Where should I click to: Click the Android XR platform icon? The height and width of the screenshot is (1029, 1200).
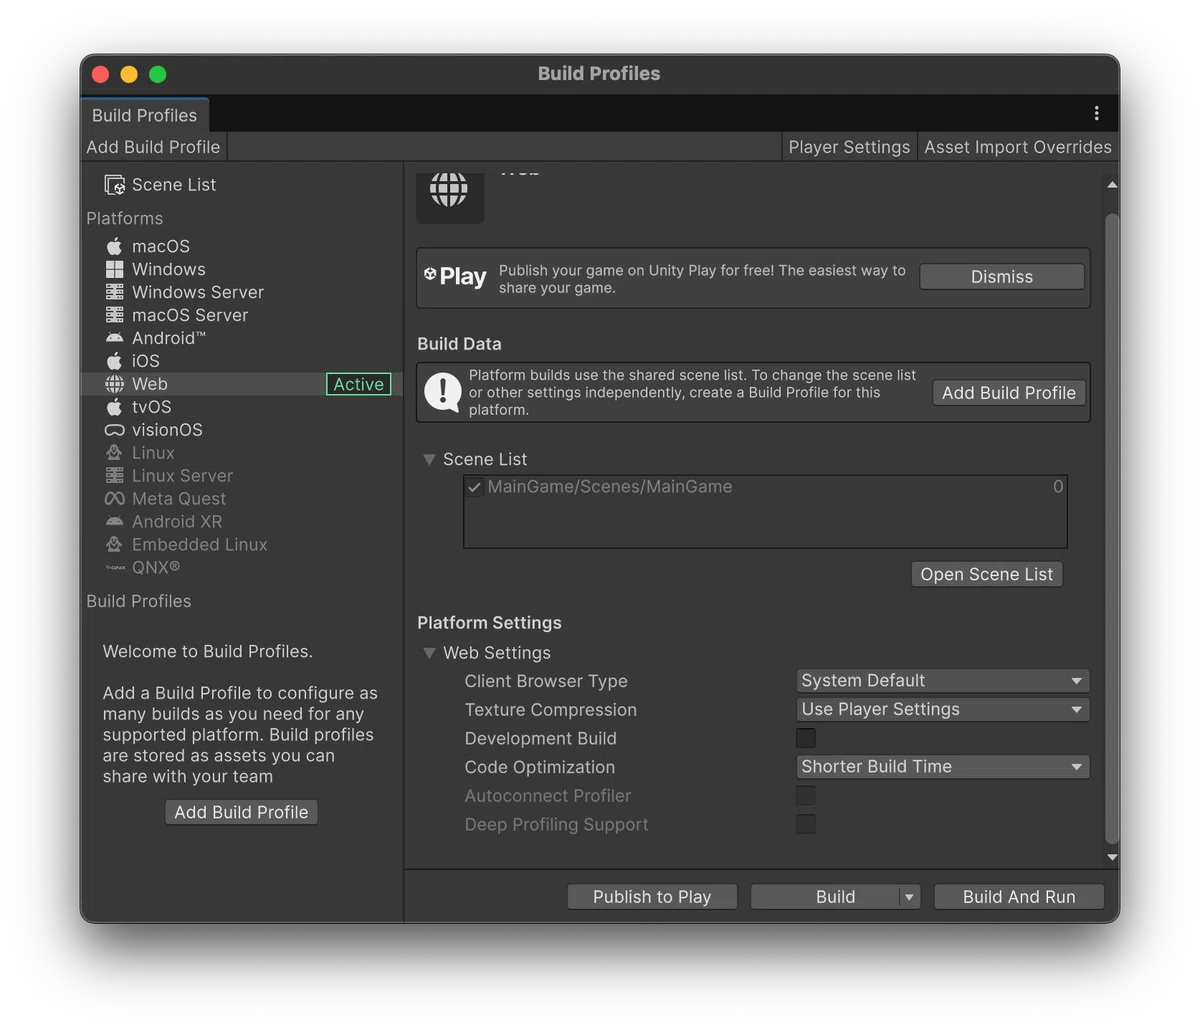click(115, 522)
